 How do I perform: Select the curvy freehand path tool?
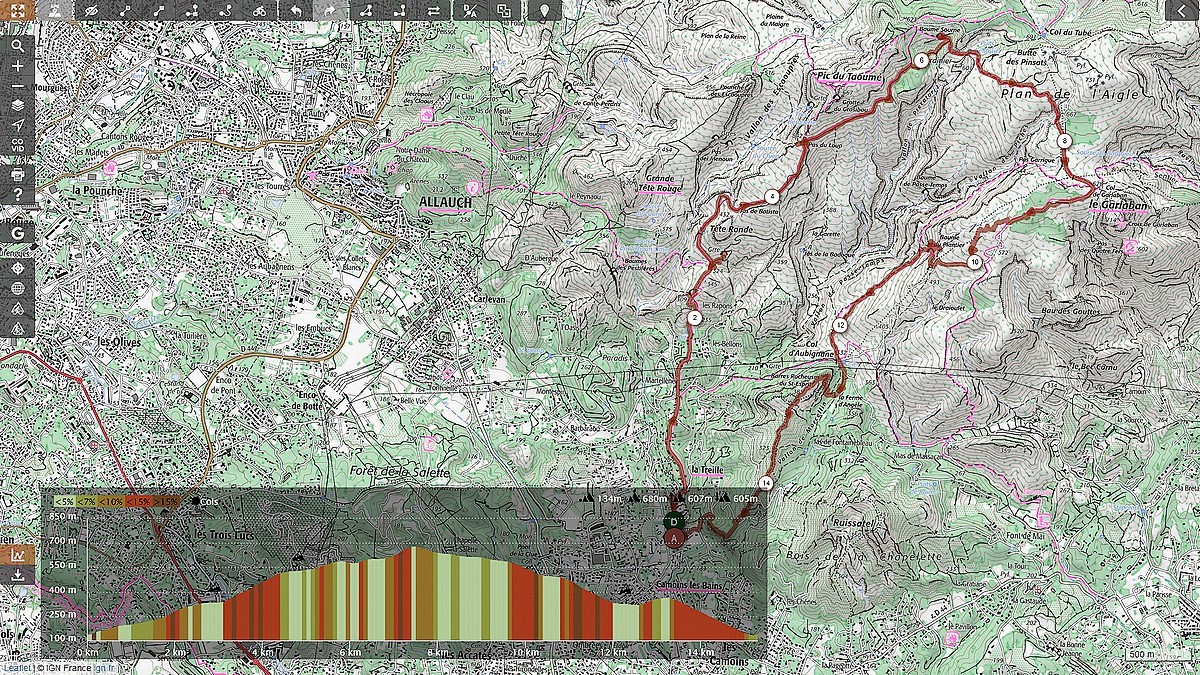tap(225, 11)
